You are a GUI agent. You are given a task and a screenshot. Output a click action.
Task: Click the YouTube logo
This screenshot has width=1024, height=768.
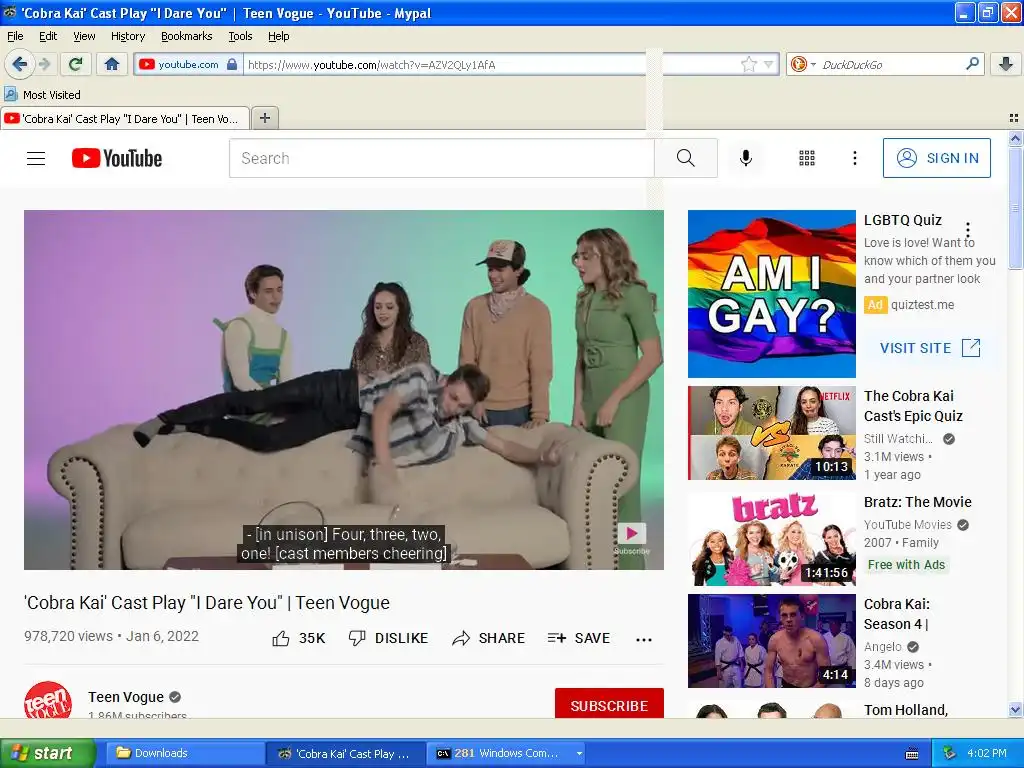(117, 158)
